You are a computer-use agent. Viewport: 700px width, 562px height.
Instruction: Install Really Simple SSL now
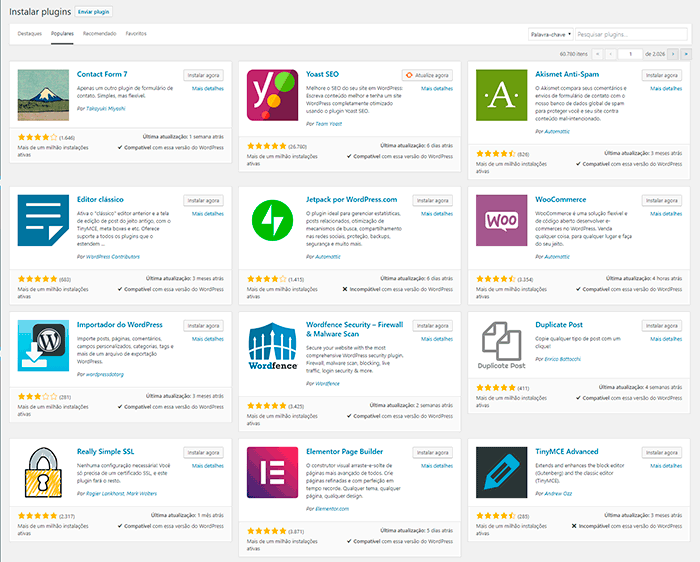[x=204, y=453]
